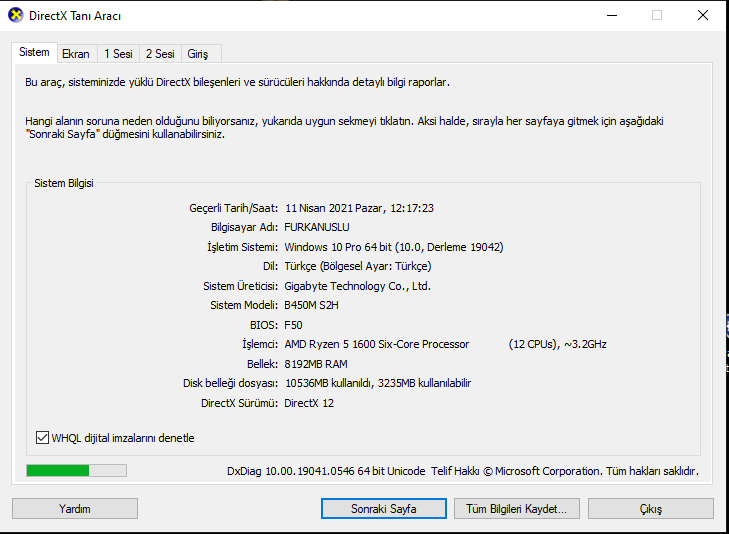This screenshot has width=729, height=534.
Task: Click the Telif Hakkı © Microsoft Corporation notice
Action: (x=564, y=471)
